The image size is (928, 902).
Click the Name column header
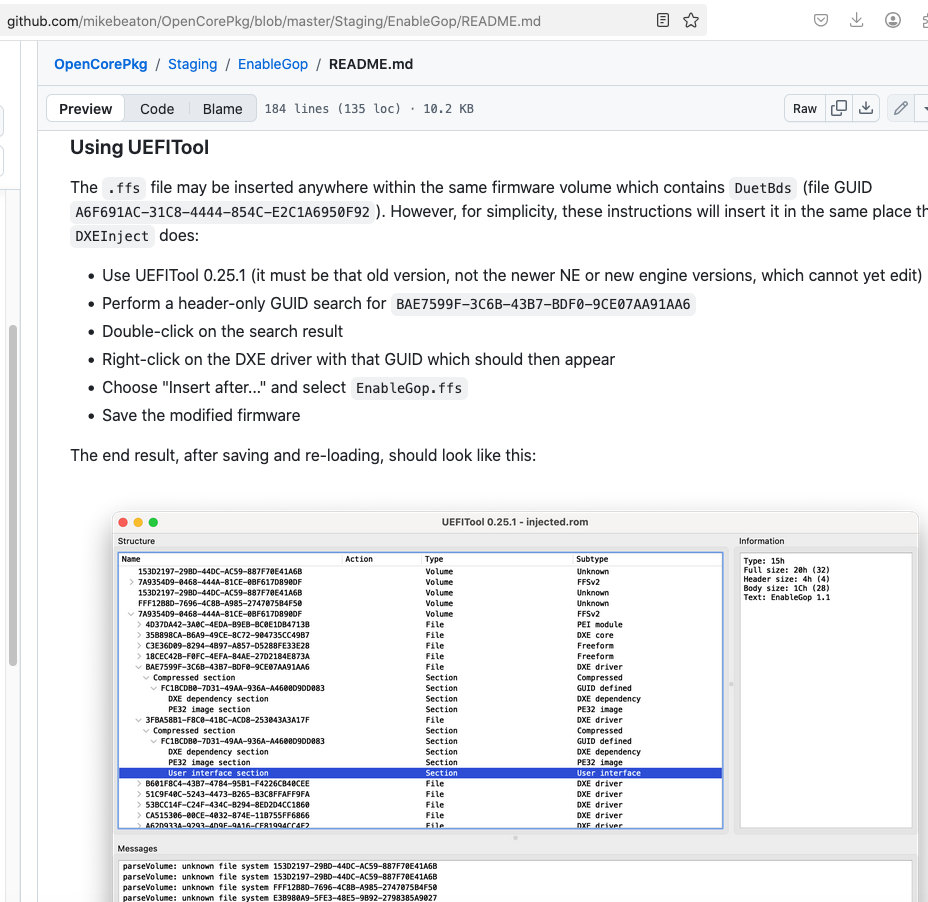click(x=230, y=559)
